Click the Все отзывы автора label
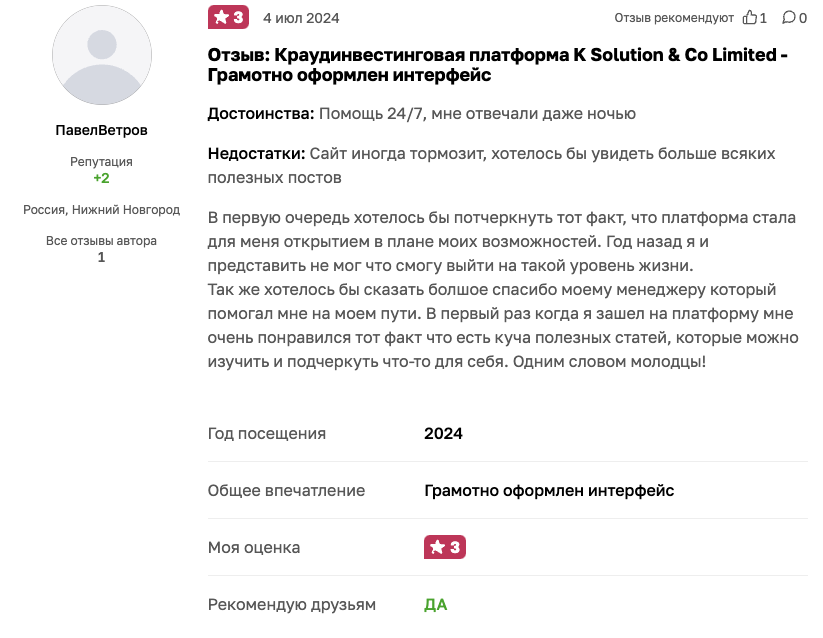The image size is (823, 638). coord(101,241)
